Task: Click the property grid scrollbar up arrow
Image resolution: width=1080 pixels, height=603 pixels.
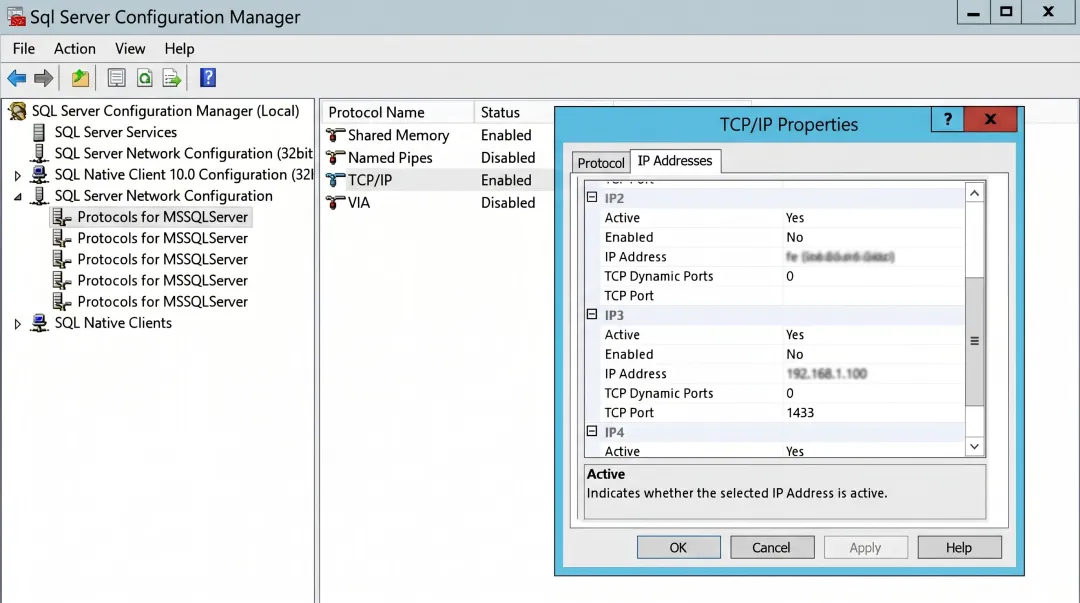Action: click(x=975, y=194)
